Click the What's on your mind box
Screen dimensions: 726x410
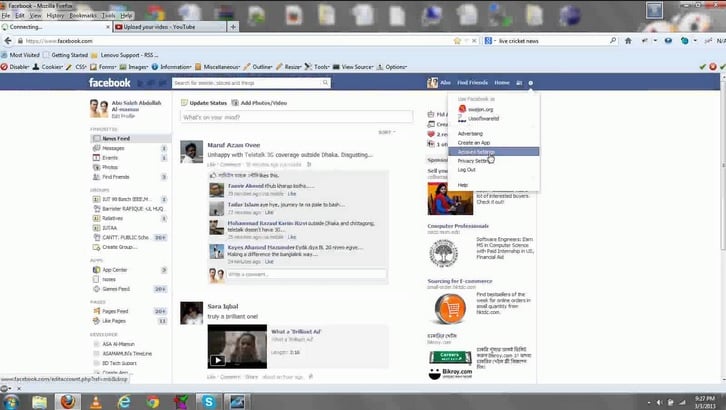[x=296, y=117]
